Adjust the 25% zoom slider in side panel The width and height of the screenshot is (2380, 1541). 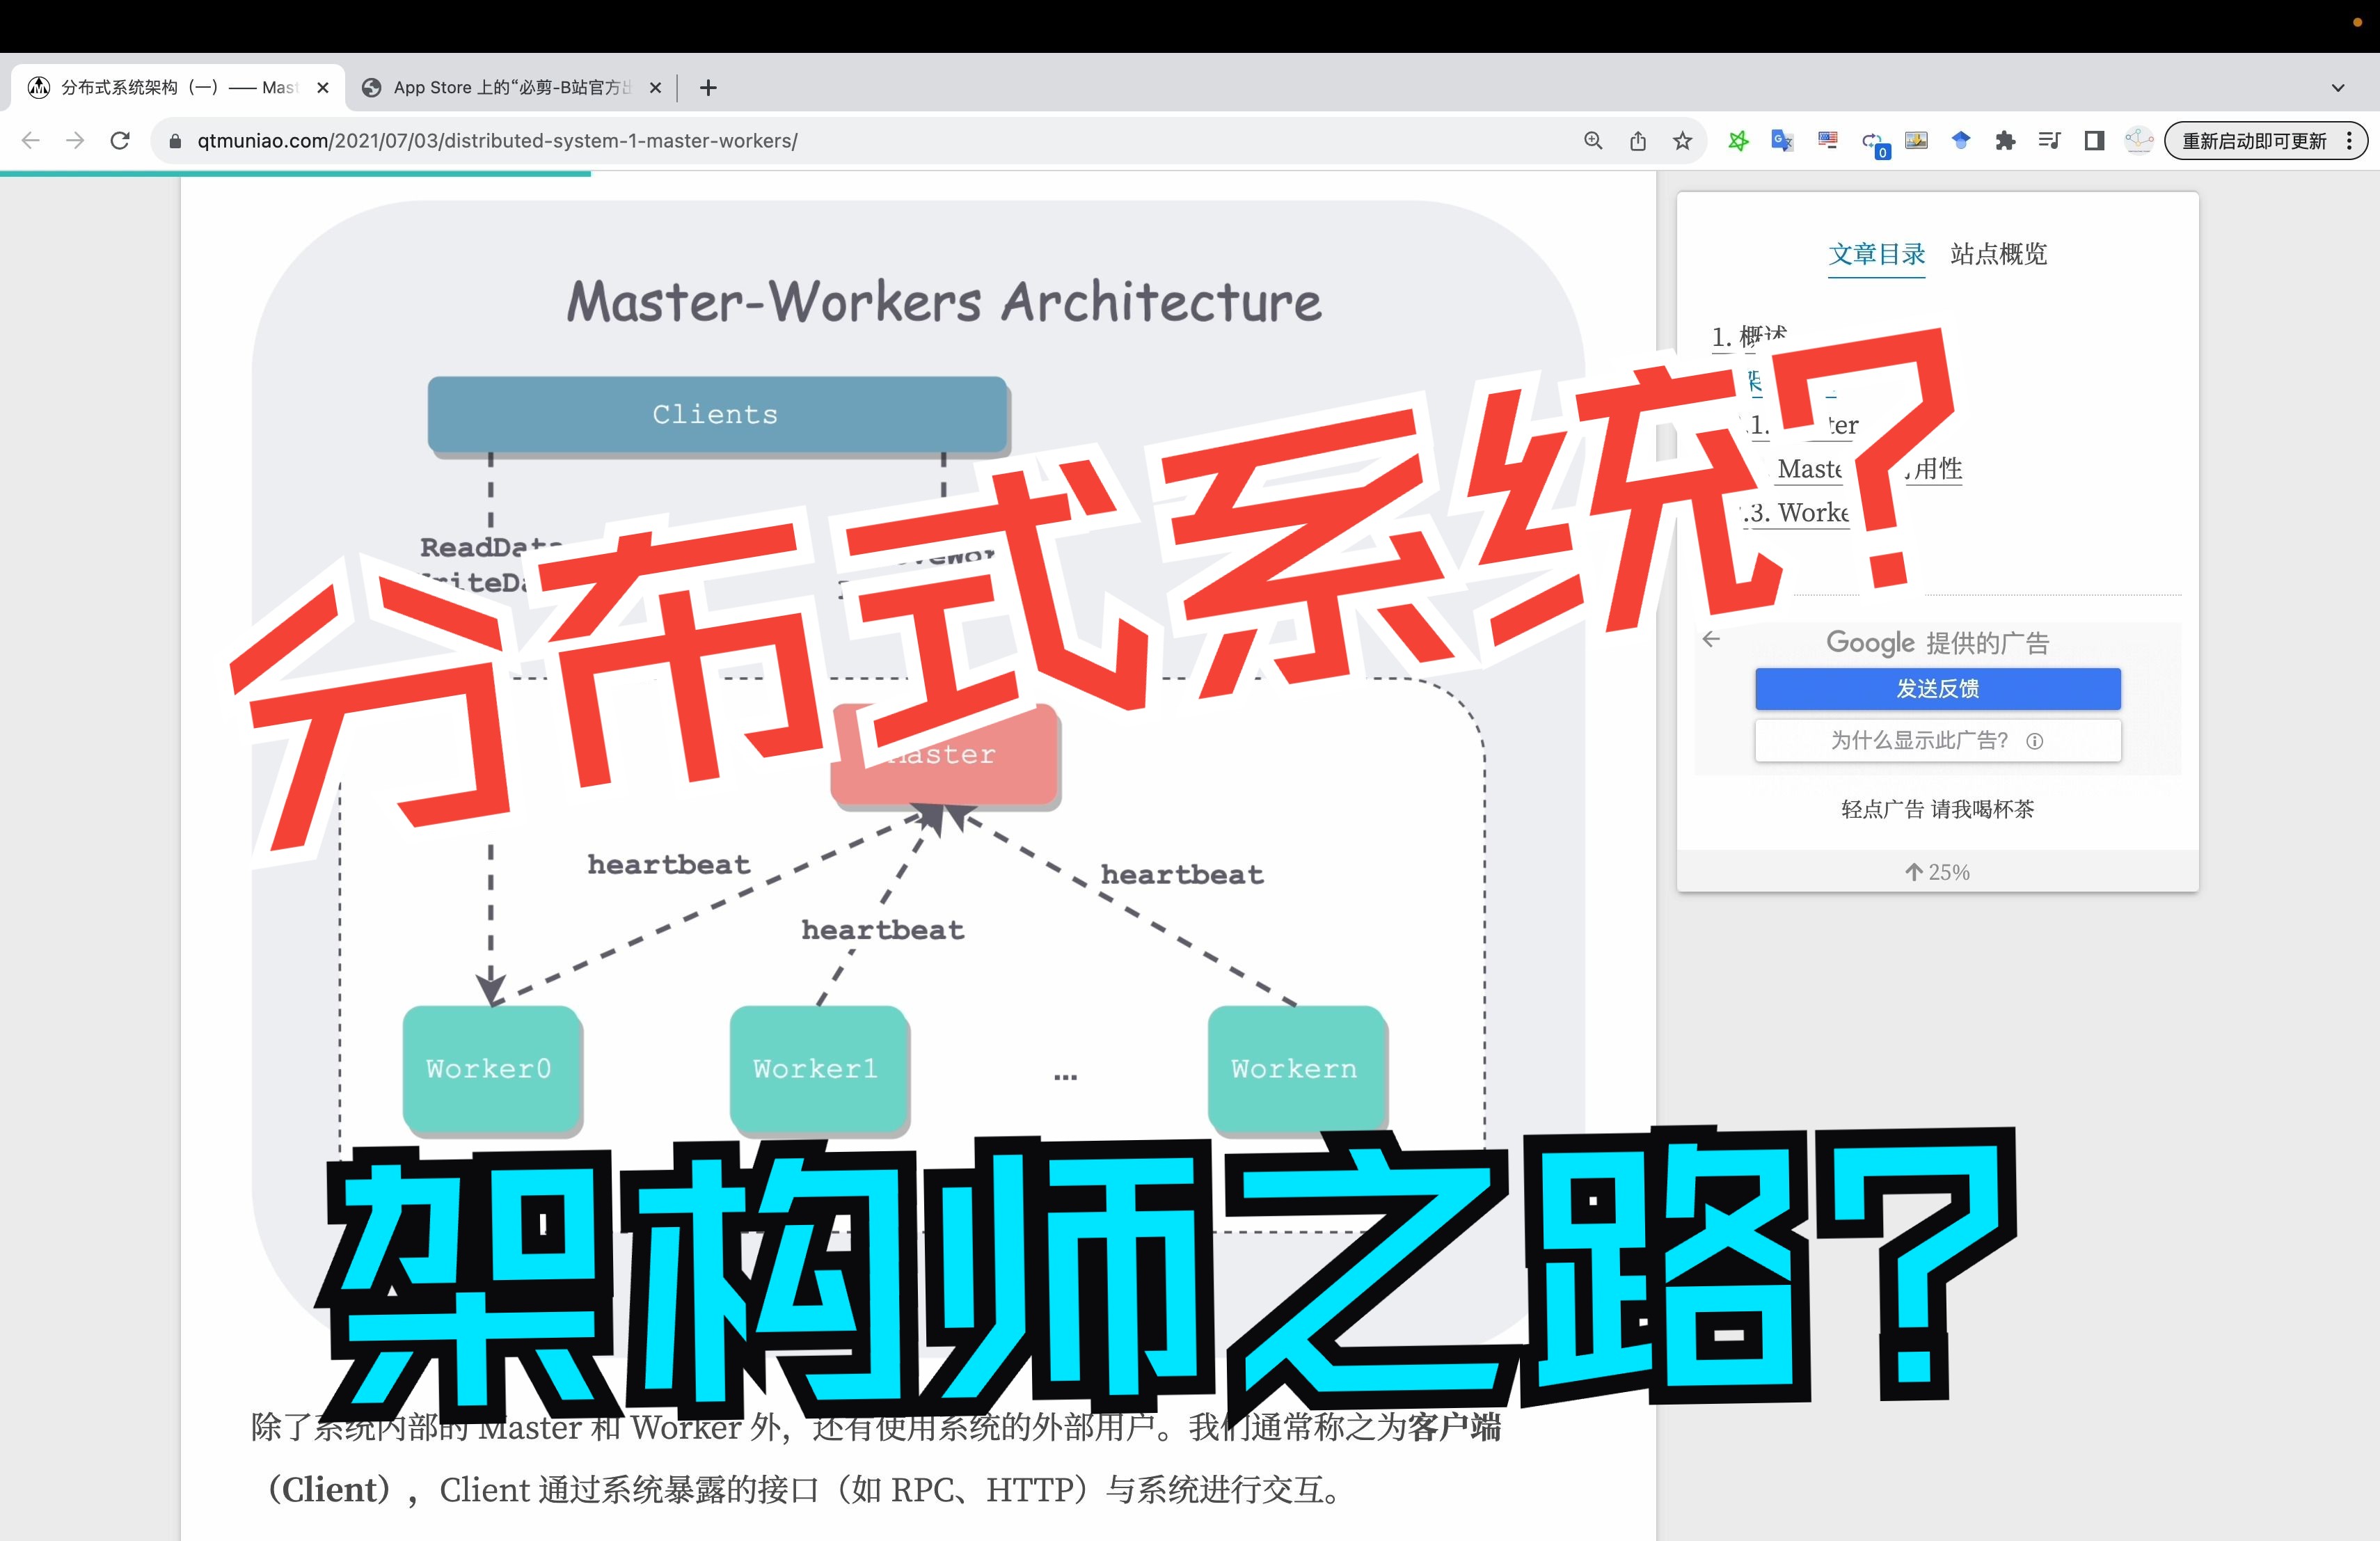pos(1930,871)
